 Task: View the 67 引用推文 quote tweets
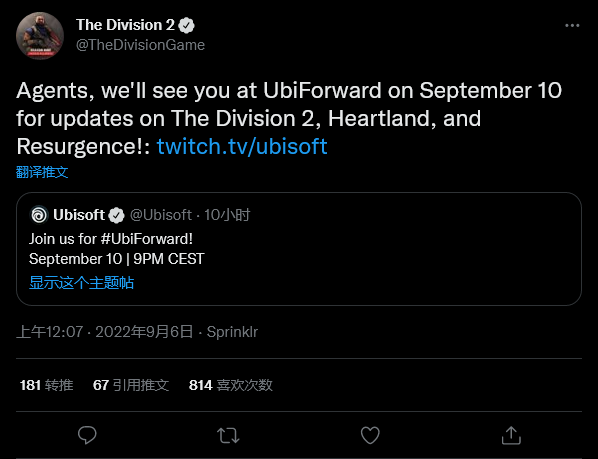131,385
